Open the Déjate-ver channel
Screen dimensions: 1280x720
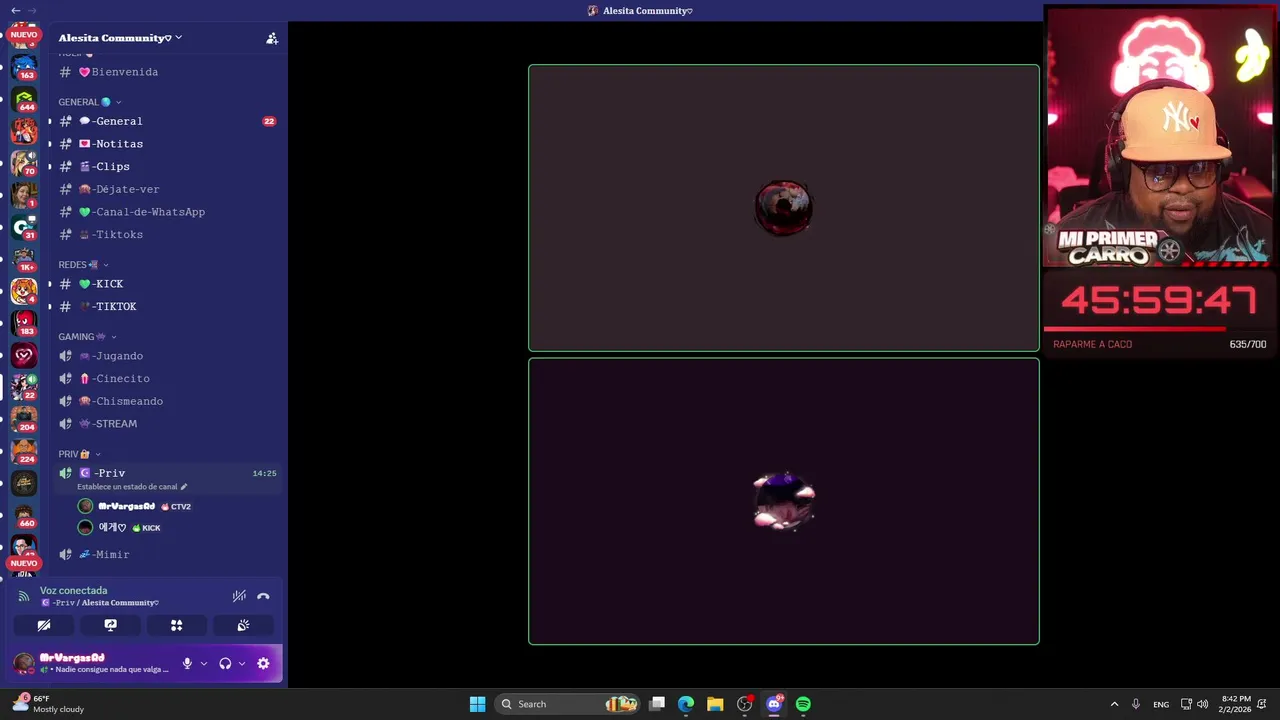(x=167, y=189)
